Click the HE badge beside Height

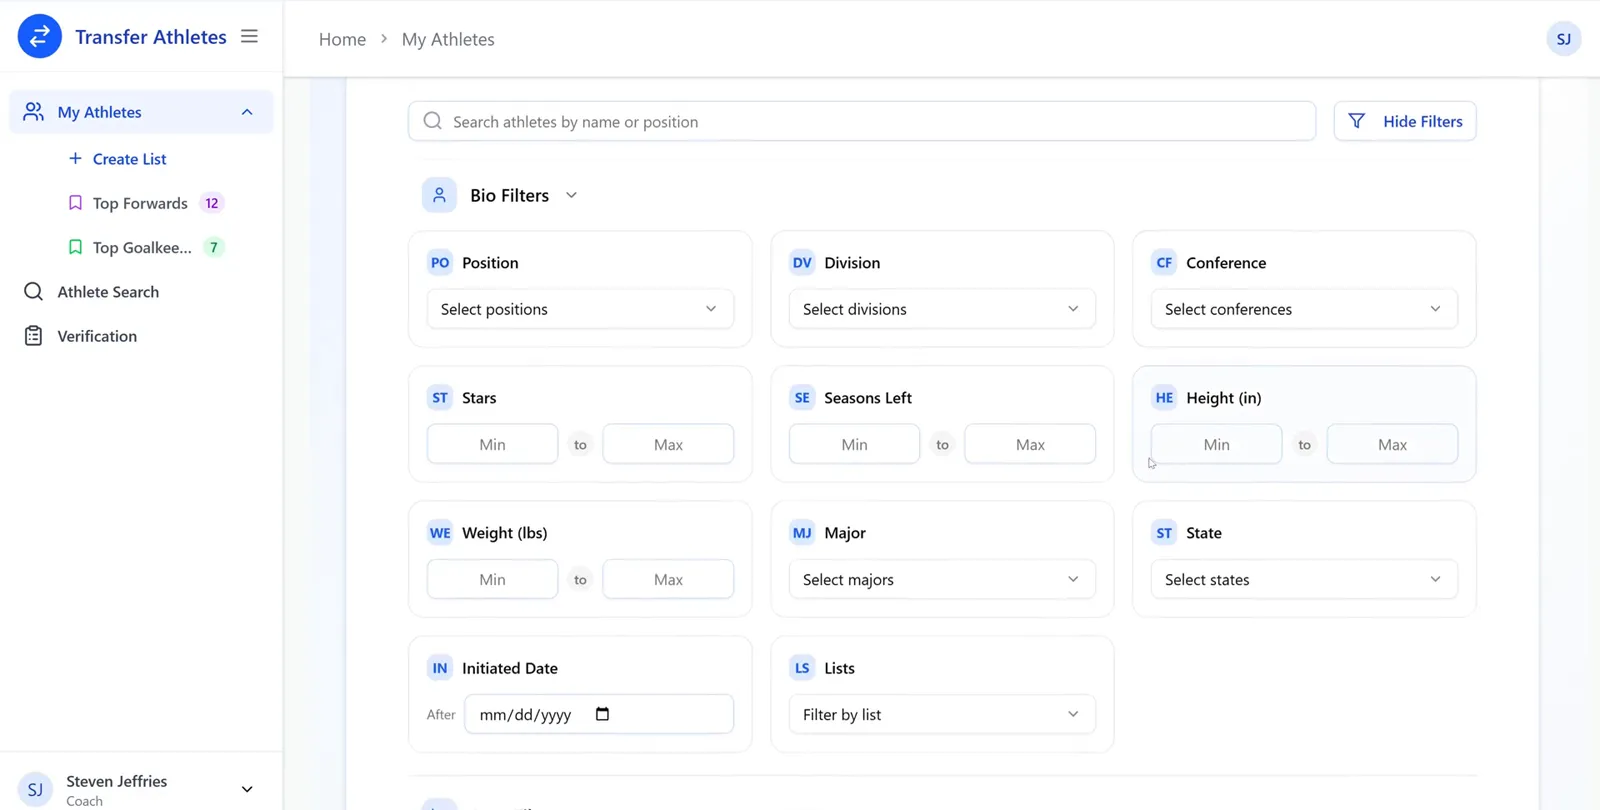point(1164,398)
